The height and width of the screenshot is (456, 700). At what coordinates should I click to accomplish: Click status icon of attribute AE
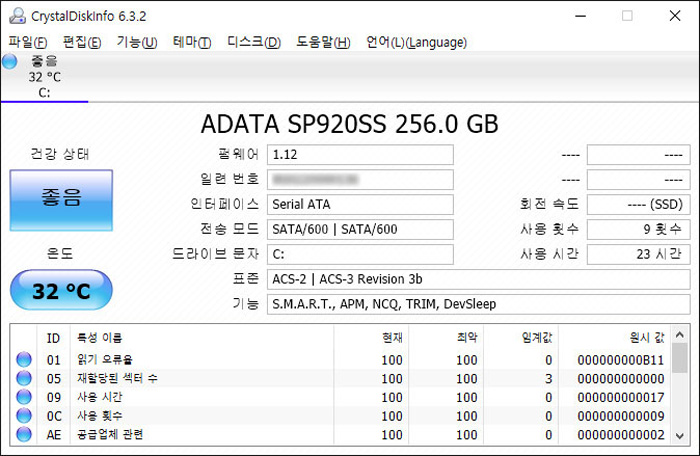[24, 434]
